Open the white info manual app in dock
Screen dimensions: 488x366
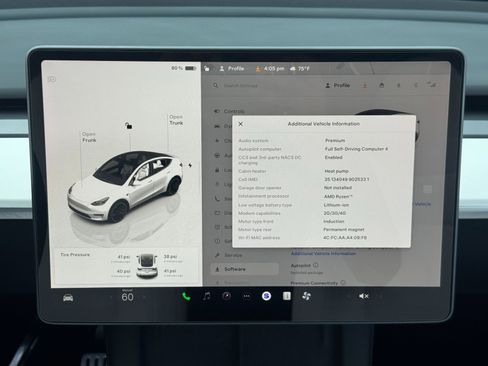[287, 296]
